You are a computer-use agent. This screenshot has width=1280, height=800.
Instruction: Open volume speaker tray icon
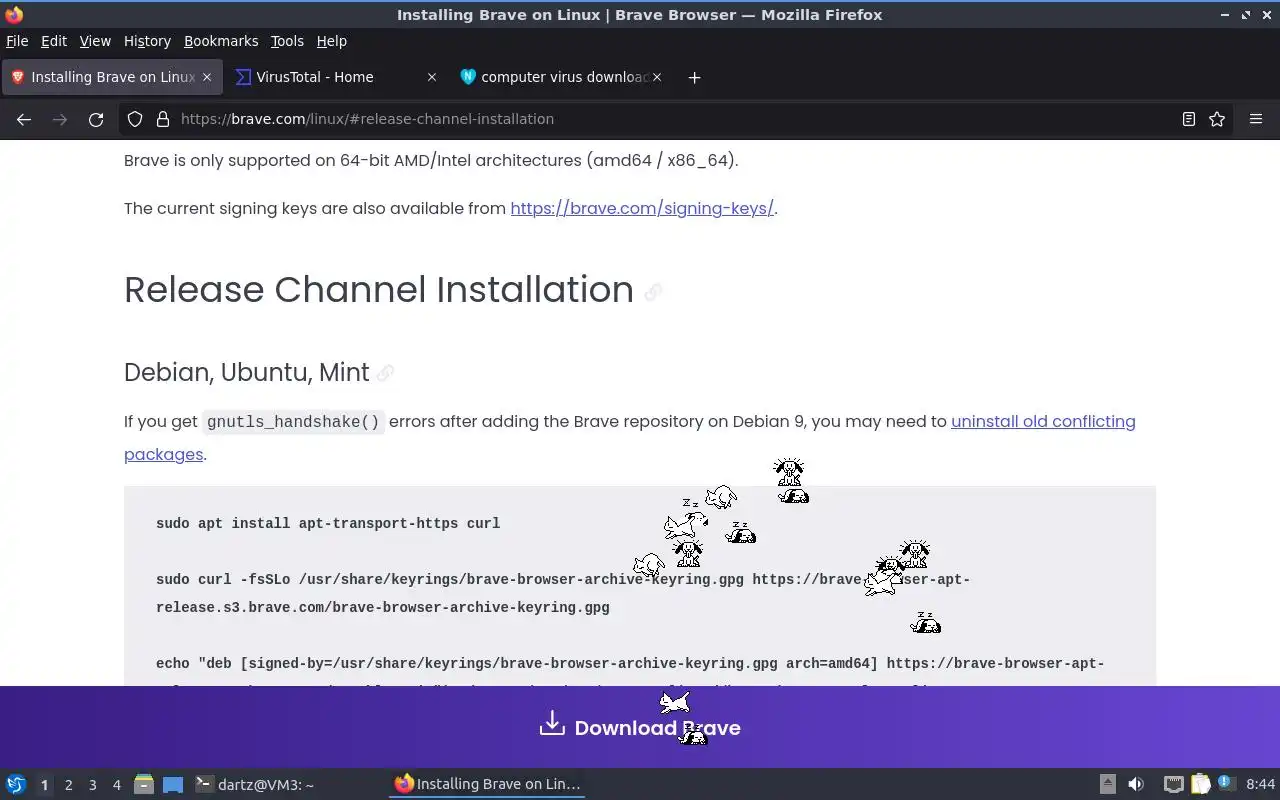click(1136, 784)
